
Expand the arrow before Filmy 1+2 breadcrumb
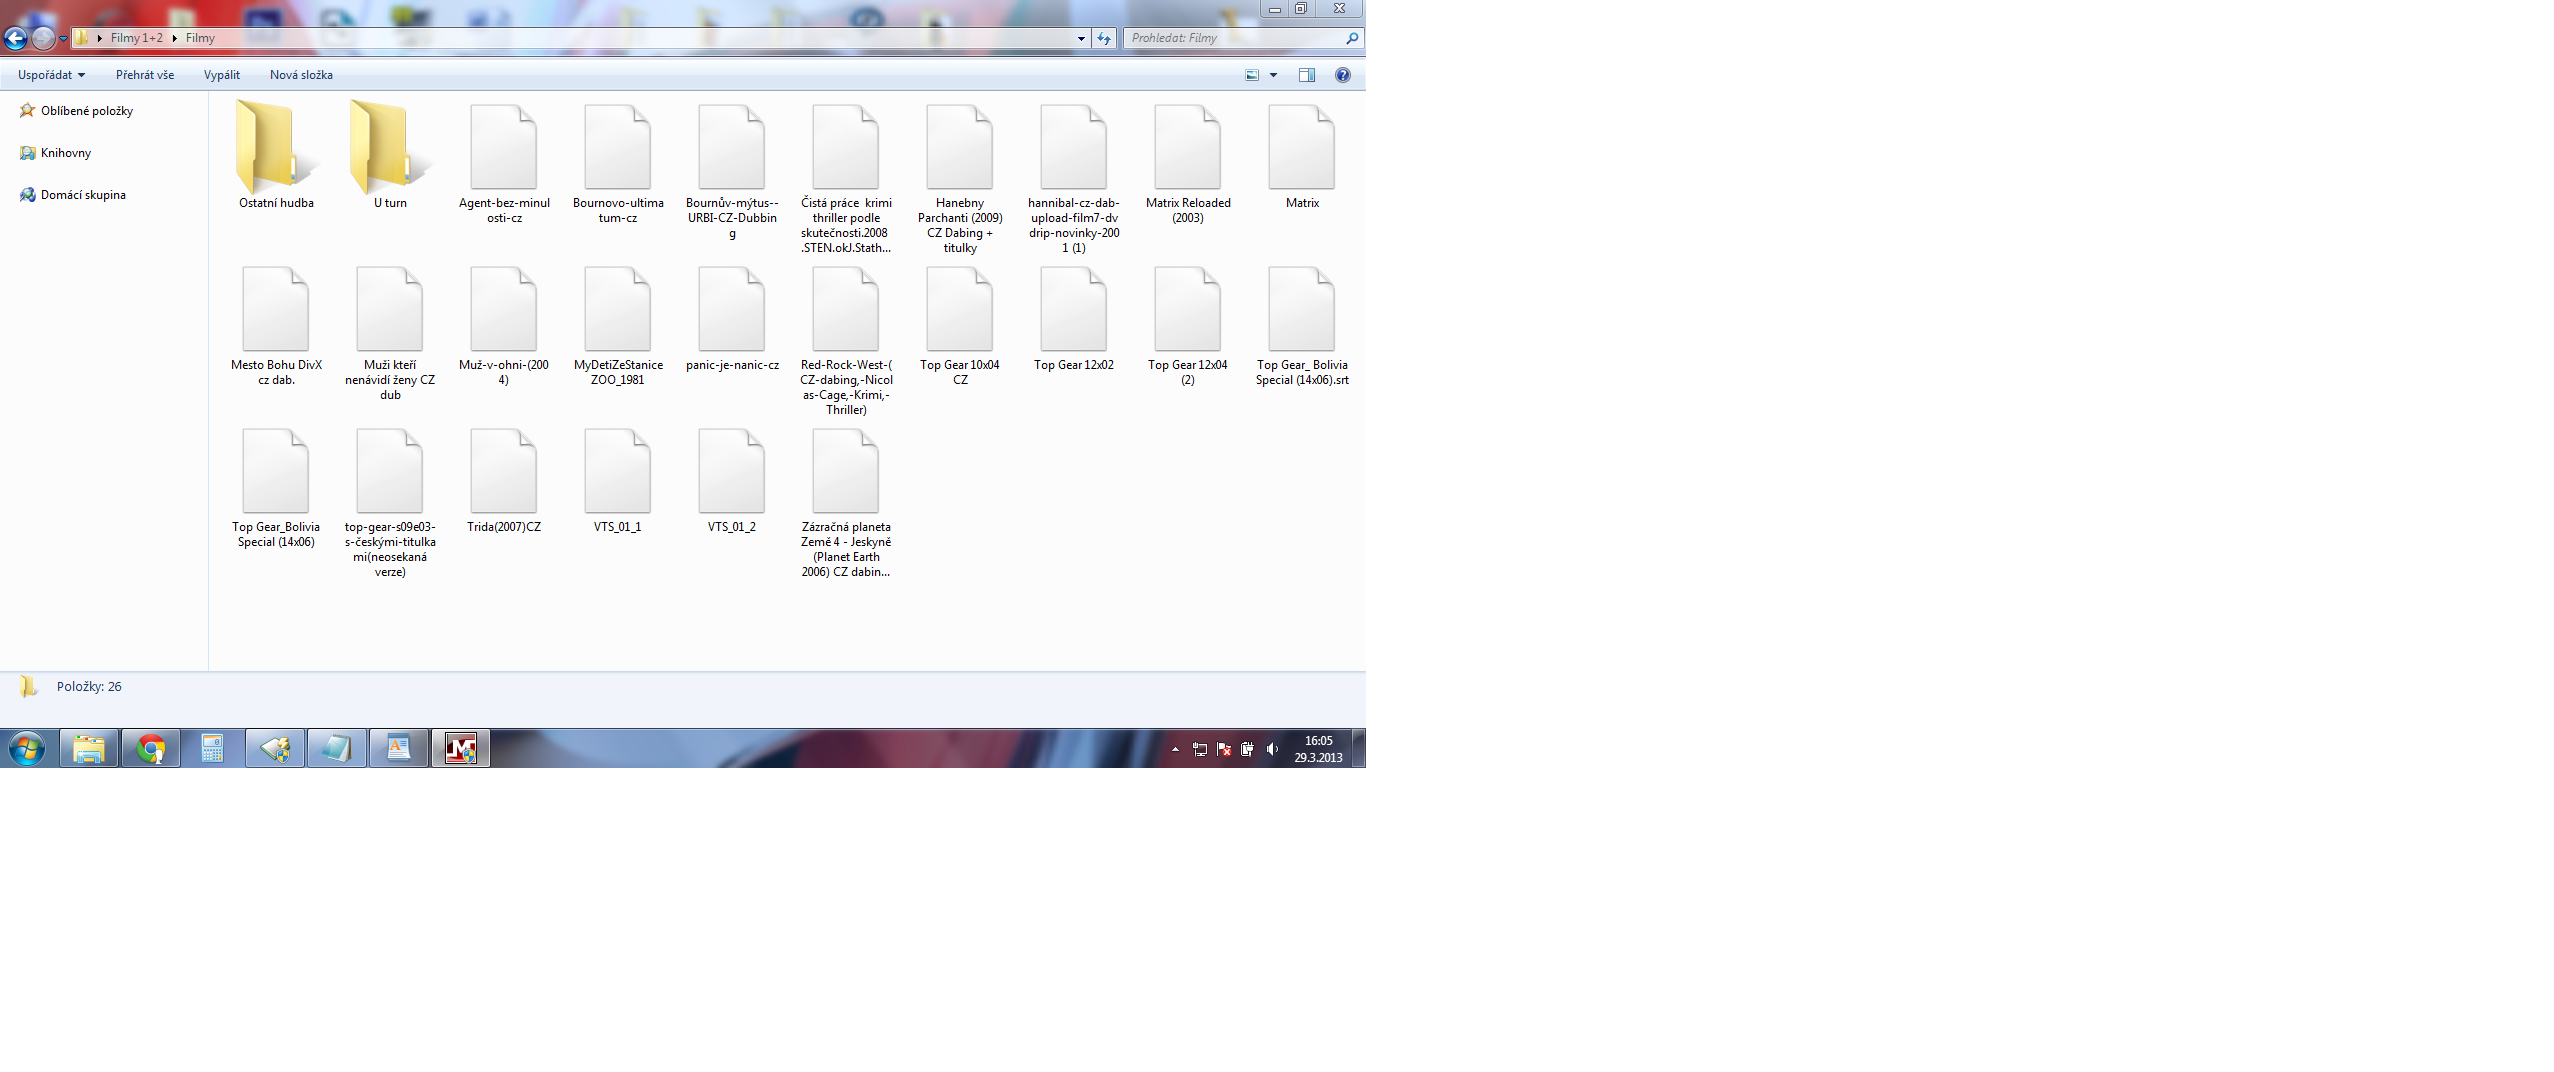point(100,38)
